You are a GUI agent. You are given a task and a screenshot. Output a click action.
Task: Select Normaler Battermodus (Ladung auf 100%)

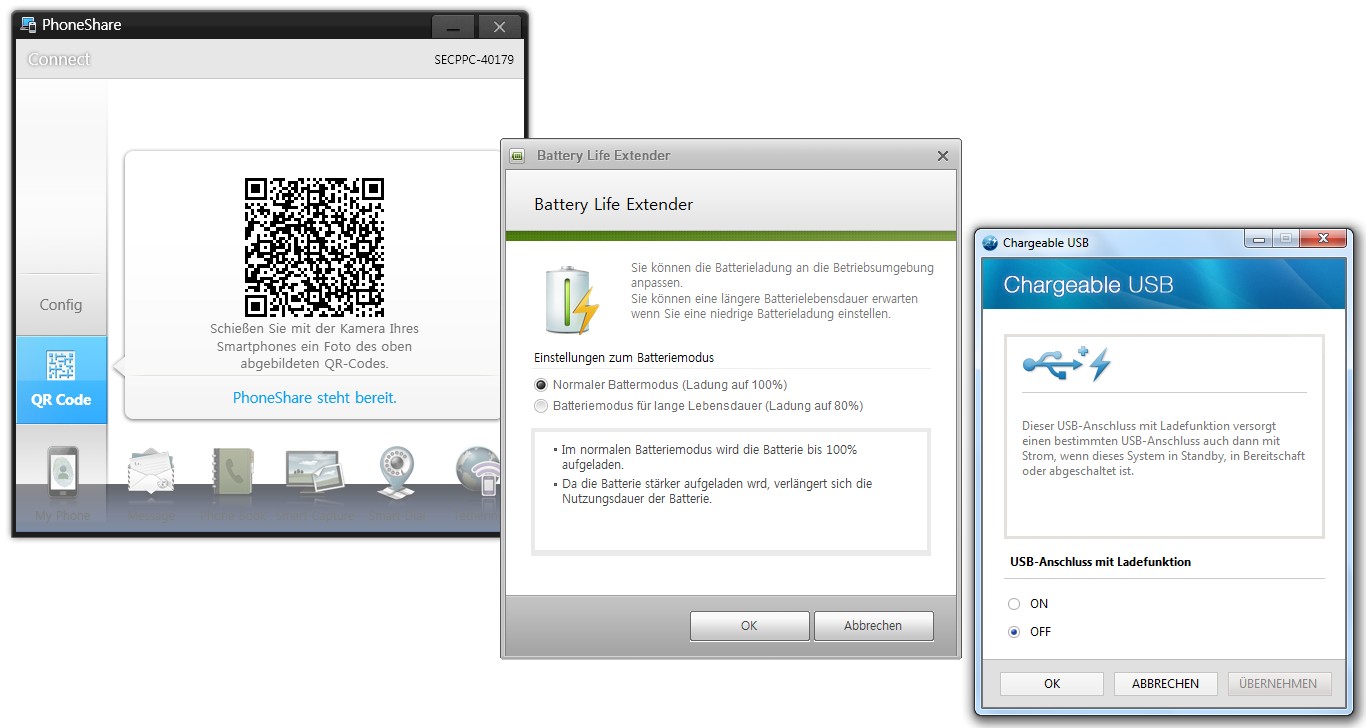pyautogui.click(x=541, y=385)
